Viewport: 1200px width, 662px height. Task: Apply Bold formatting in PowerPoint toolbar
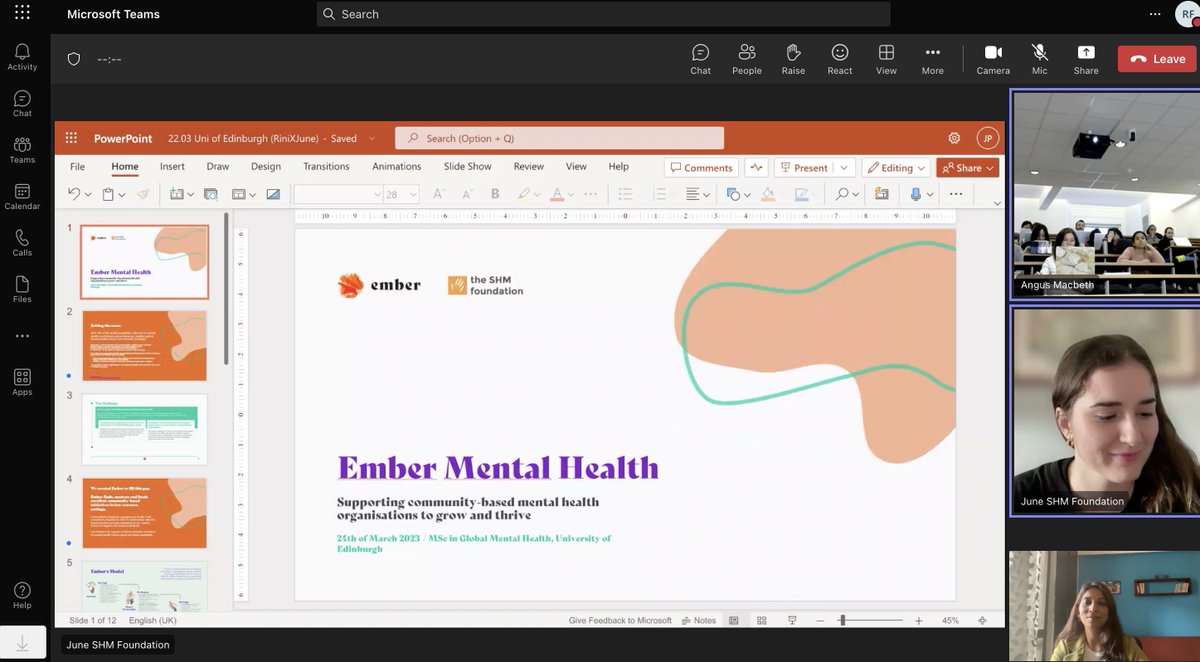494,194
